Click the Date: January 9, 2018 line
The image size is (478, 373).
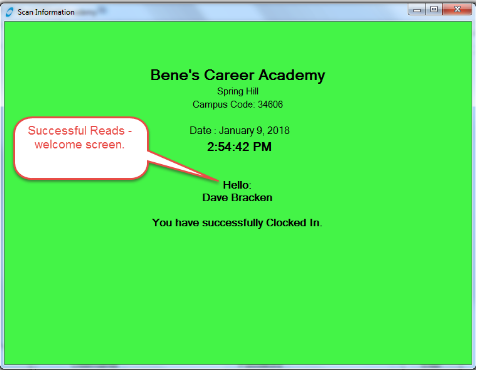pyautogui.click(x=239, y=130)
